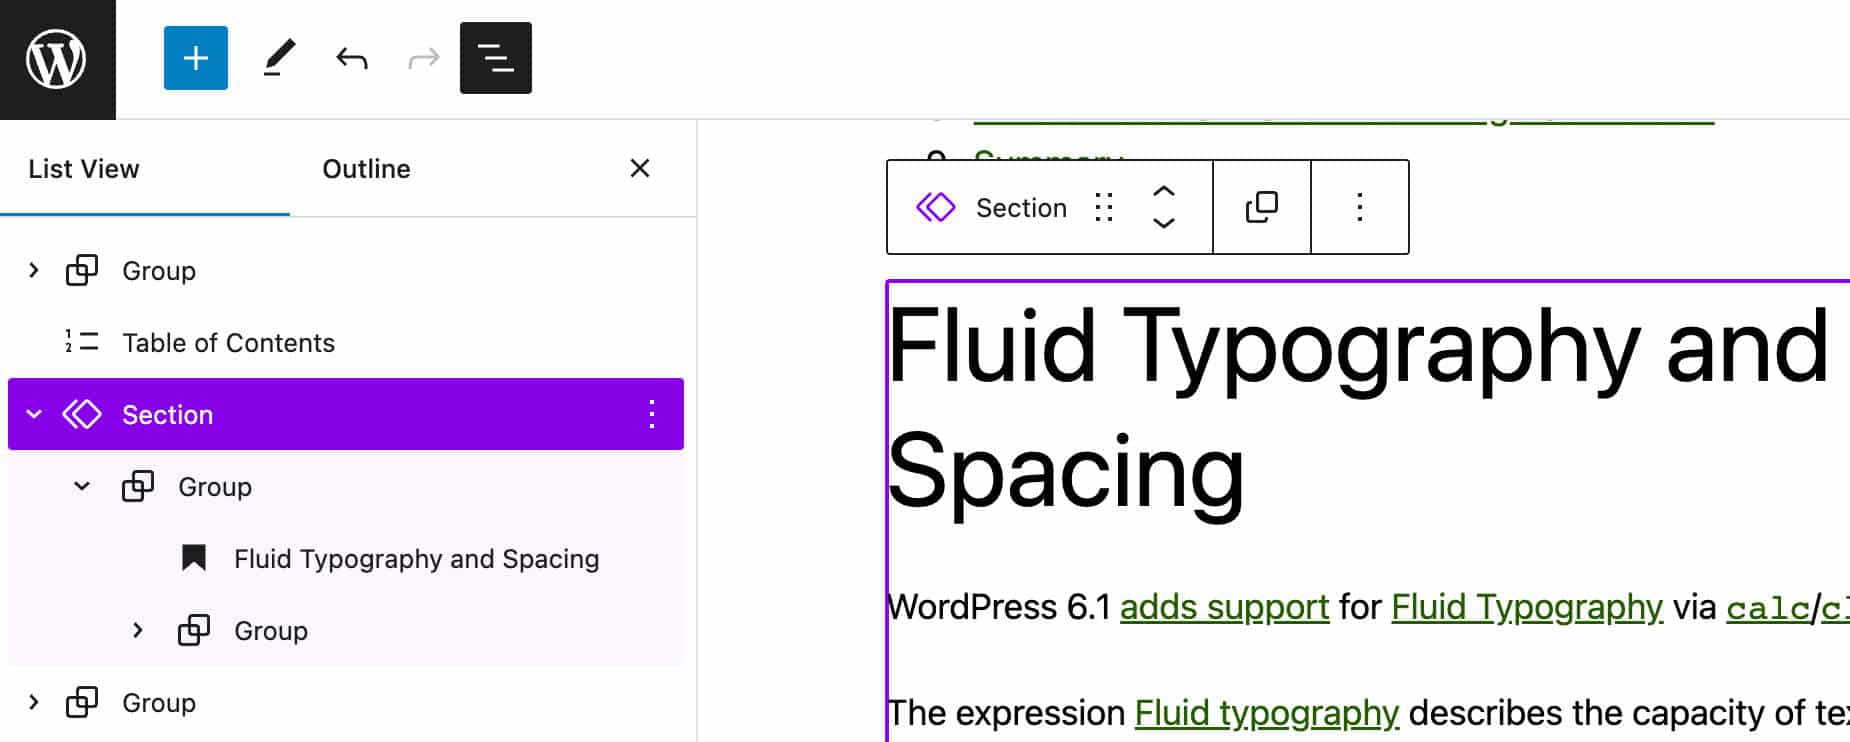This screenshot has width=1850, height=742.
Task: Click the 'The expression' paragraph text
Action: click(1006, 713)
